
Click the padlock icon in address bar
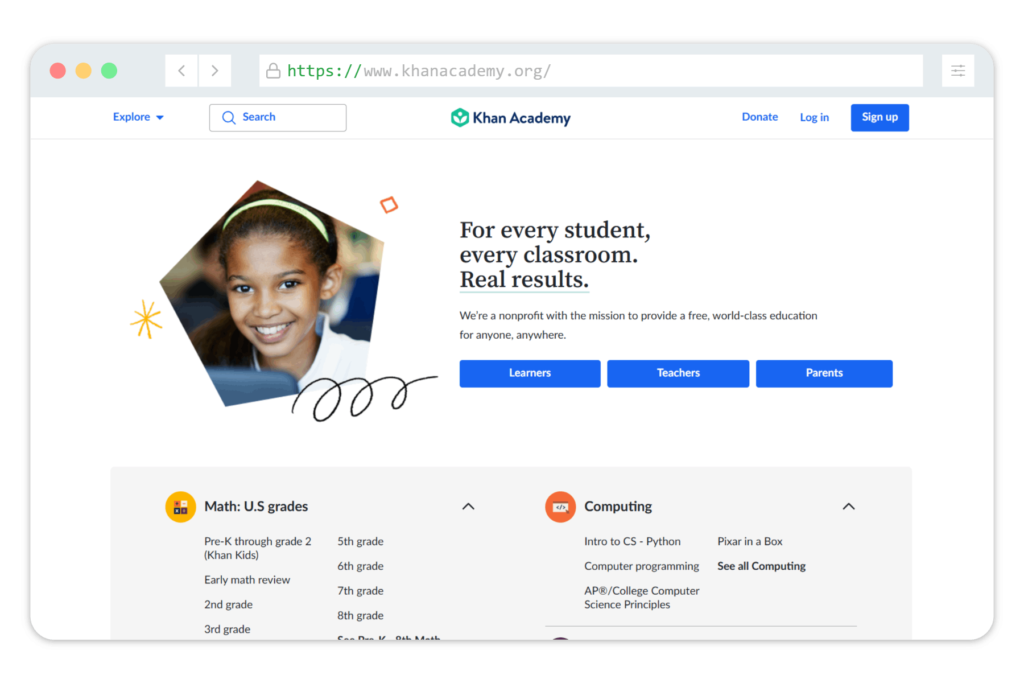[273, 71]
